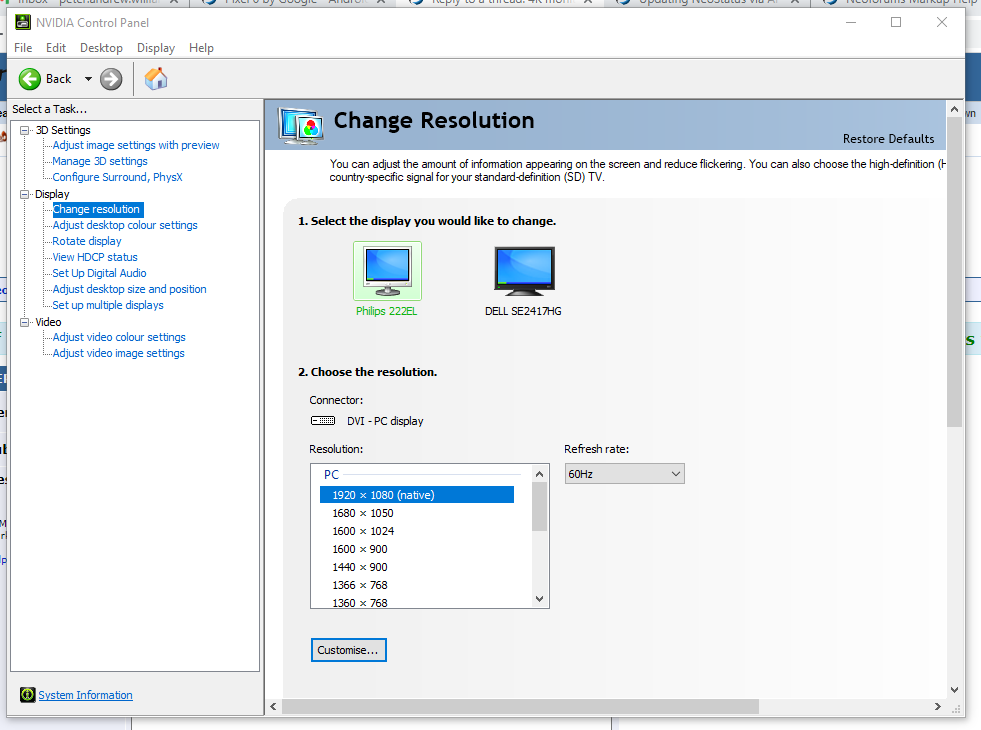Select Adjust desktop colour settings task
The image size is (981, 730).
(124, 225)
